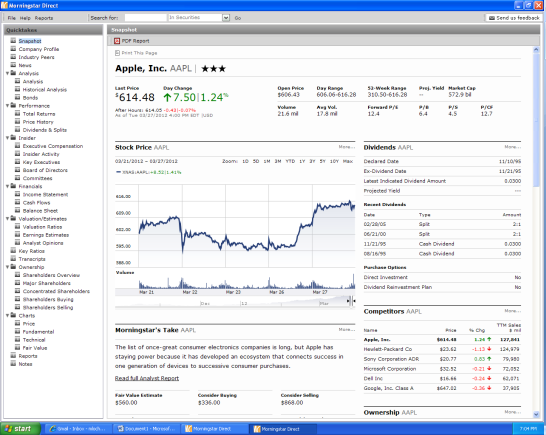546x435 pixels.
Task: Collapse the Analysis folder in Quicktakes
Action: pyautogui.click(x=7, y=73)
